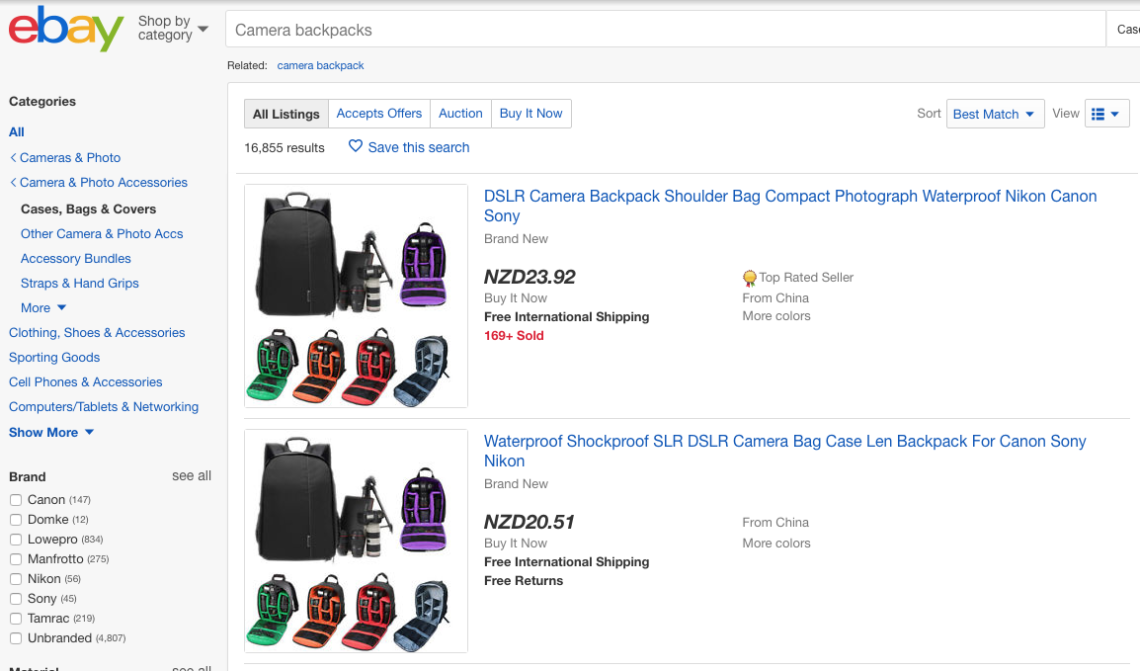Select the Tamrac brand checkbox

coord(15,619)
